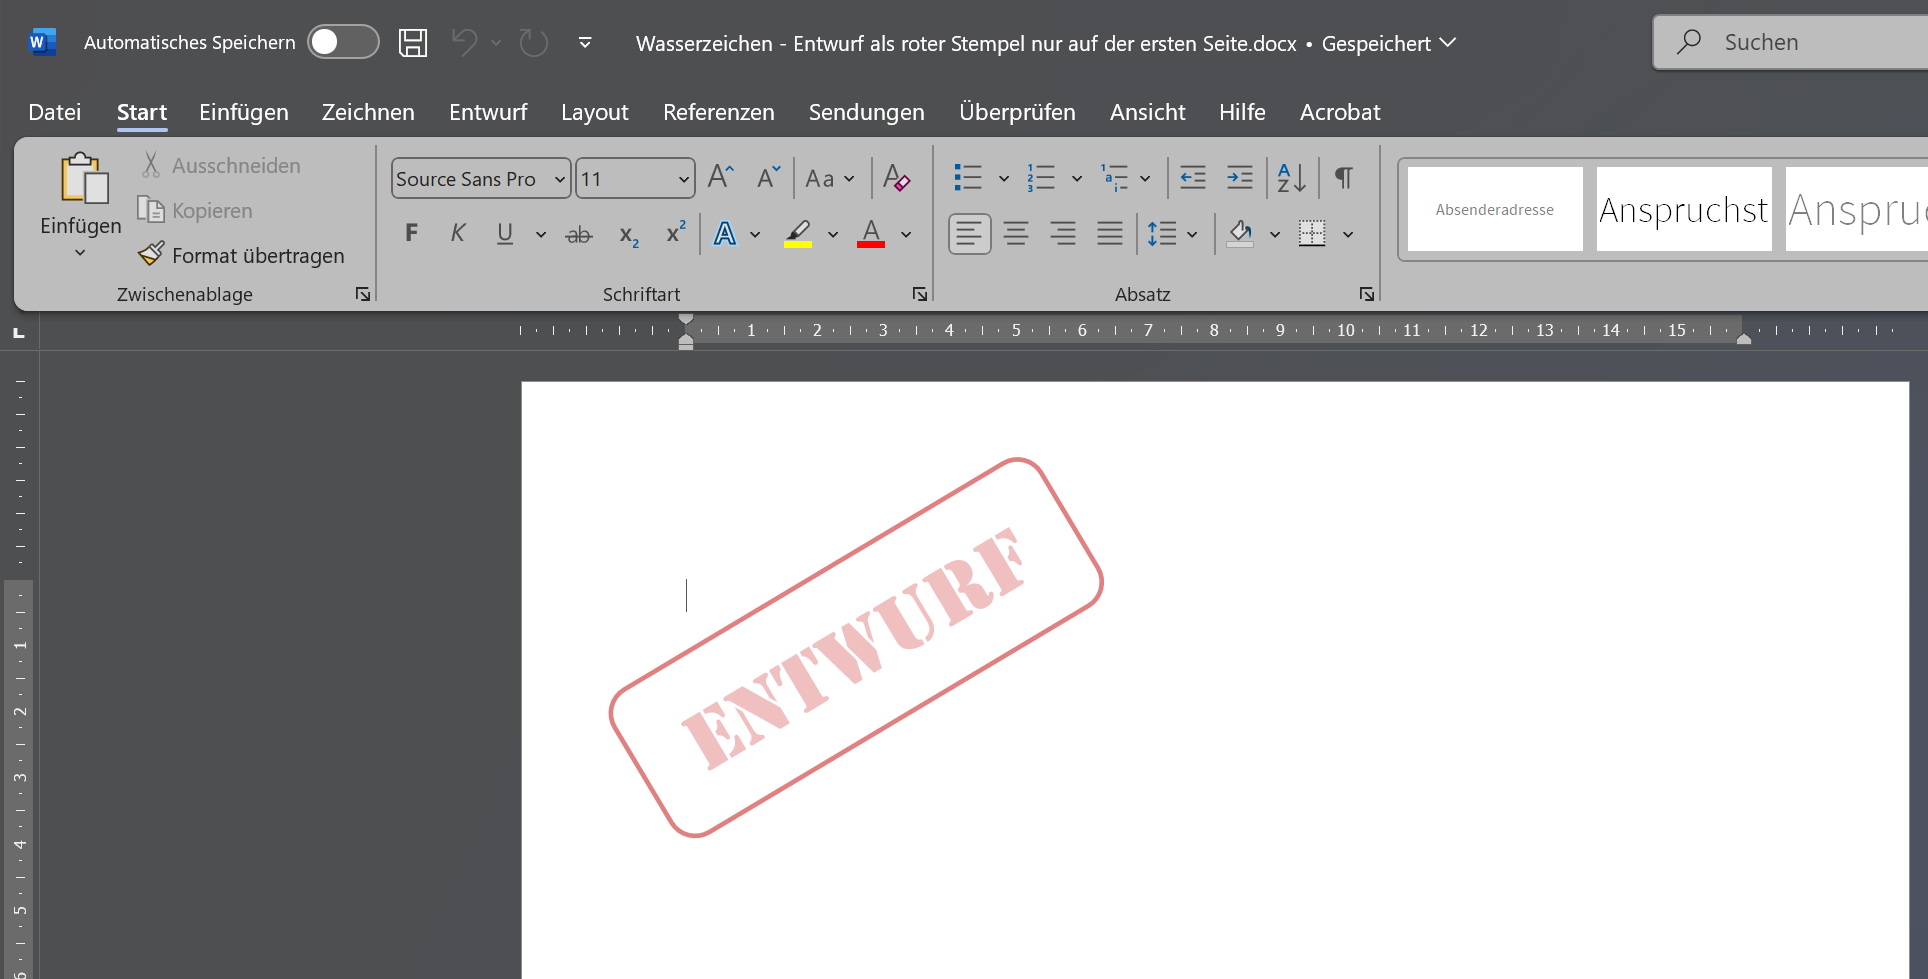The image size is (1928, 979).
Task: Expand Einfügen paste options arrow
Action: (80, 253)
